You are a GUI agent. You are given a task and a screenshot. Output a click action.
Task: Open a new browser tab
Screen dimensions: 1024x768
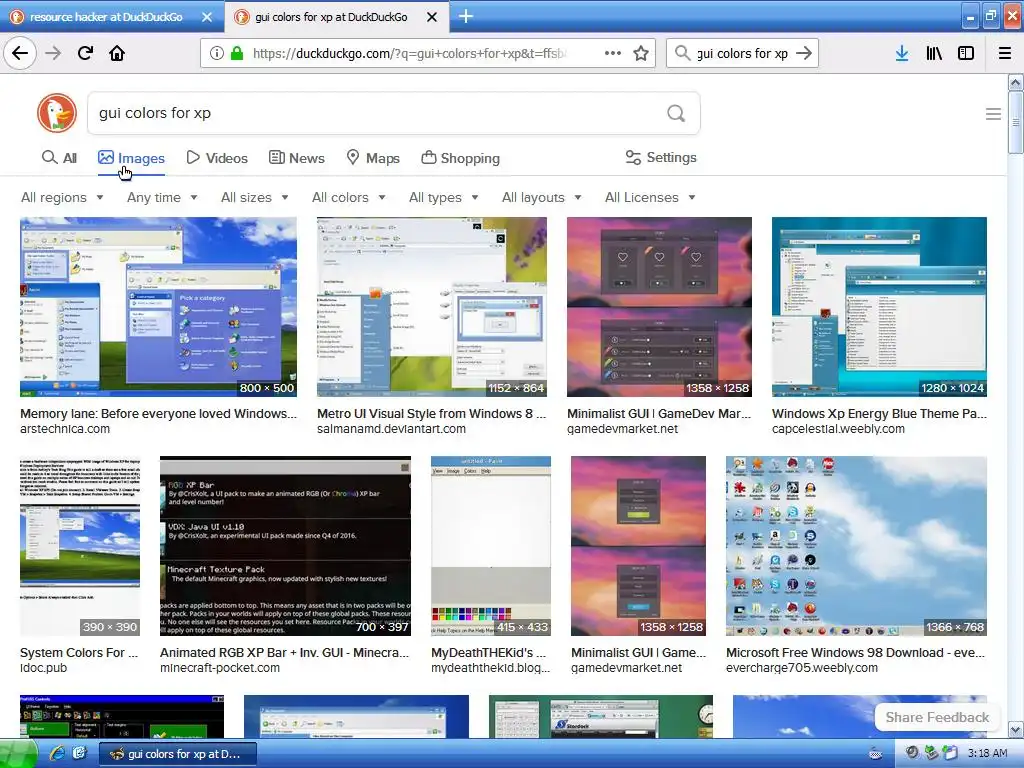pos(466,16)
